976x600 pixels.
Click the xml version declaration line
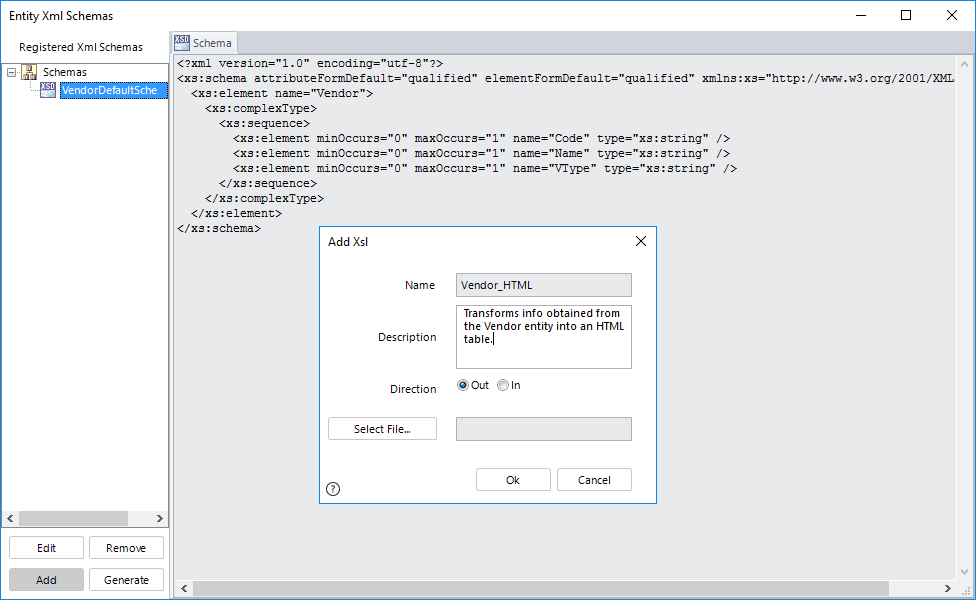[x=310, y=63]
